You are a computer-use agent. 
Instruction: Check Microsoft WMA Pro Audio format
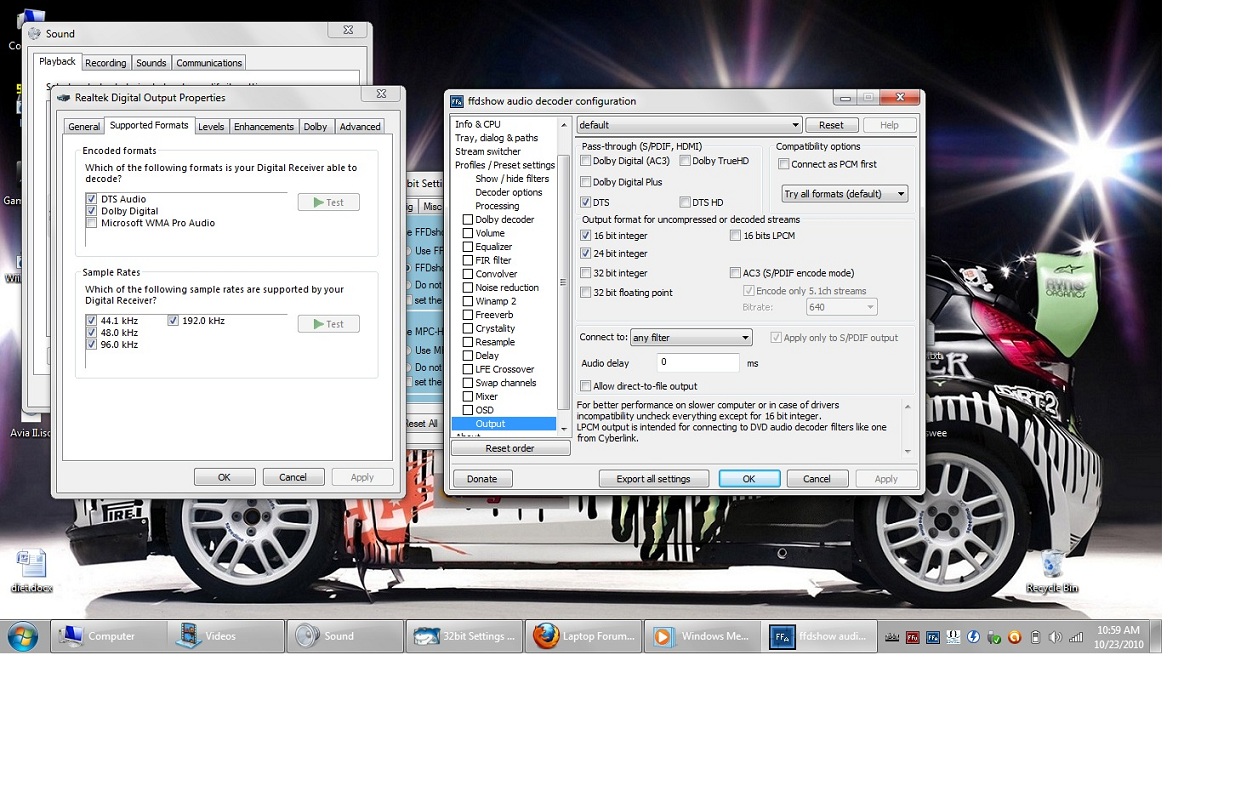tap(92, 223)
